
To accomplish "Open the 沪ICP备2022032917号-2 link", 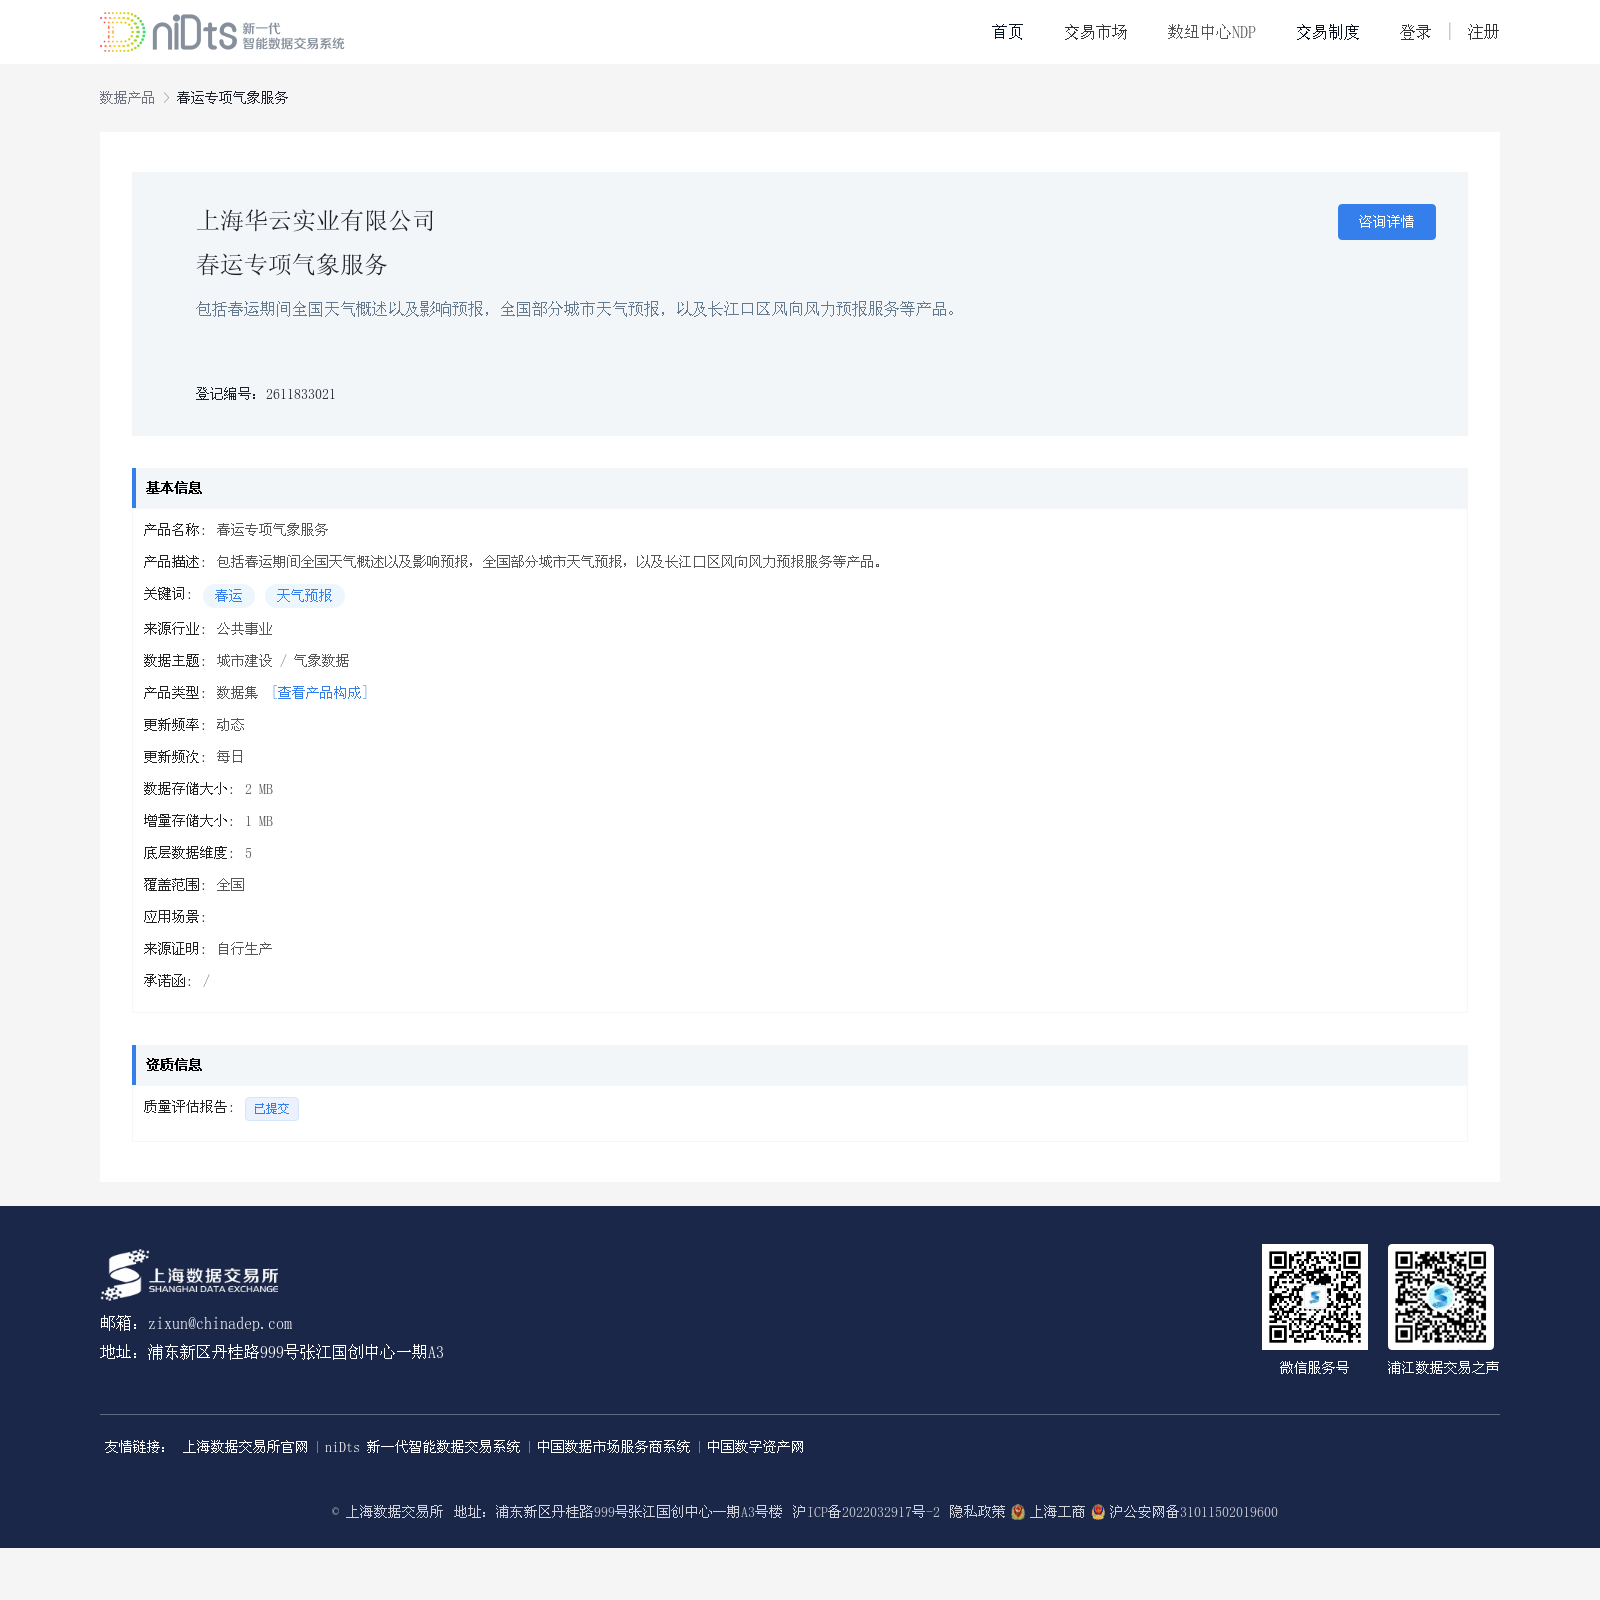I will (x=866, y=1512).
